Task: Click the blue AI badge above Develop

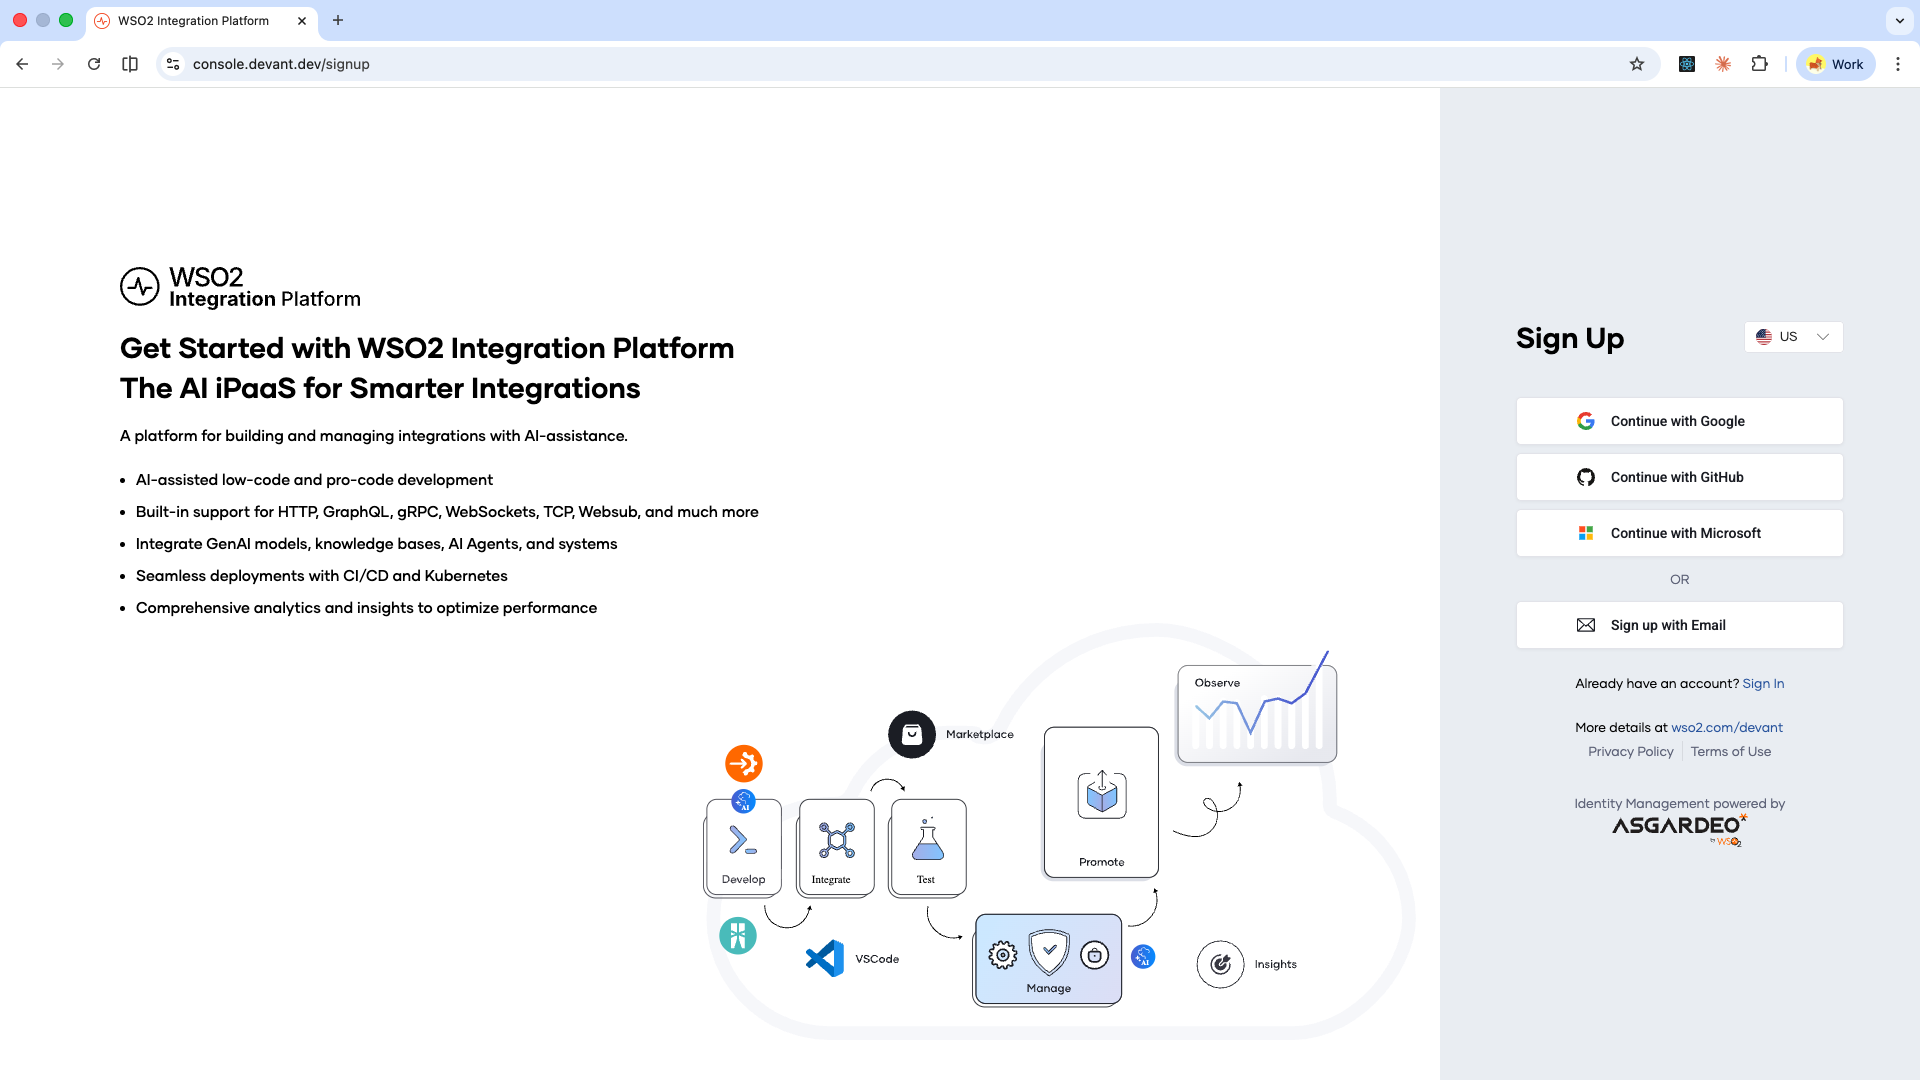Action: (x=743, y=801)
